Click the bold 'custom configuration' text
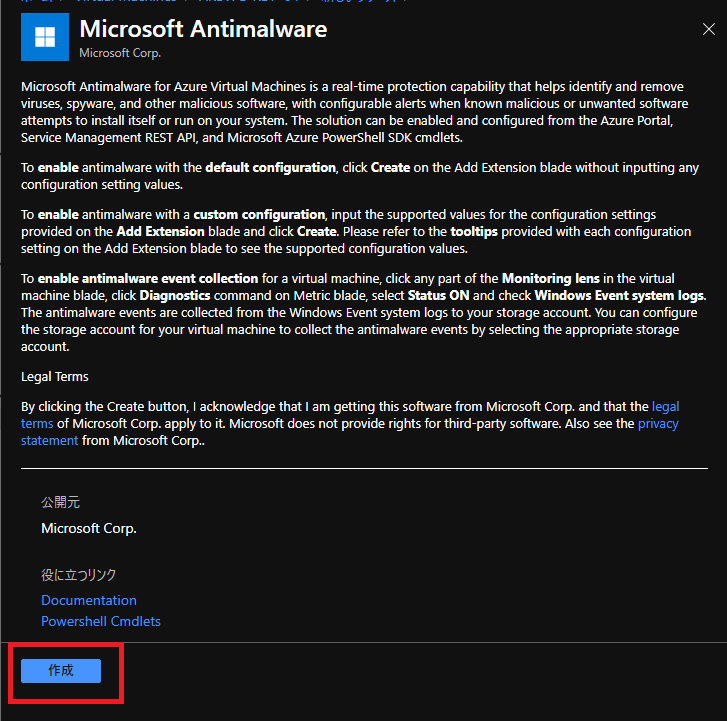The image size is (727, 721). pyautogui.click(x=259, y=215)
